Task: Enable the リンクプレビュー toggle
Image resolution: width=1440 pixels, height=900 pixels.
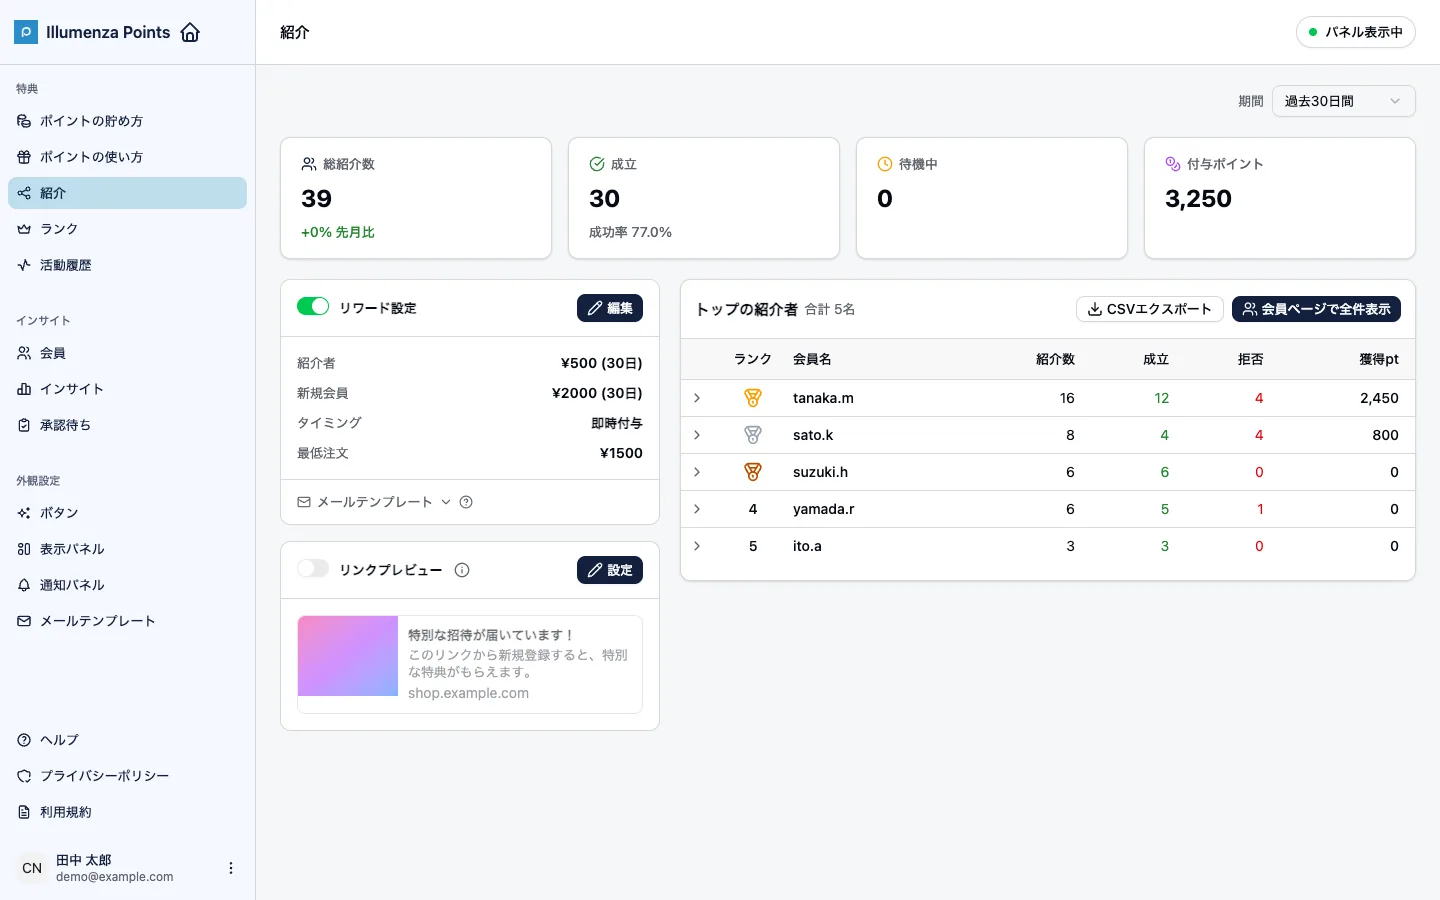Action: click(x=313, y=569)
